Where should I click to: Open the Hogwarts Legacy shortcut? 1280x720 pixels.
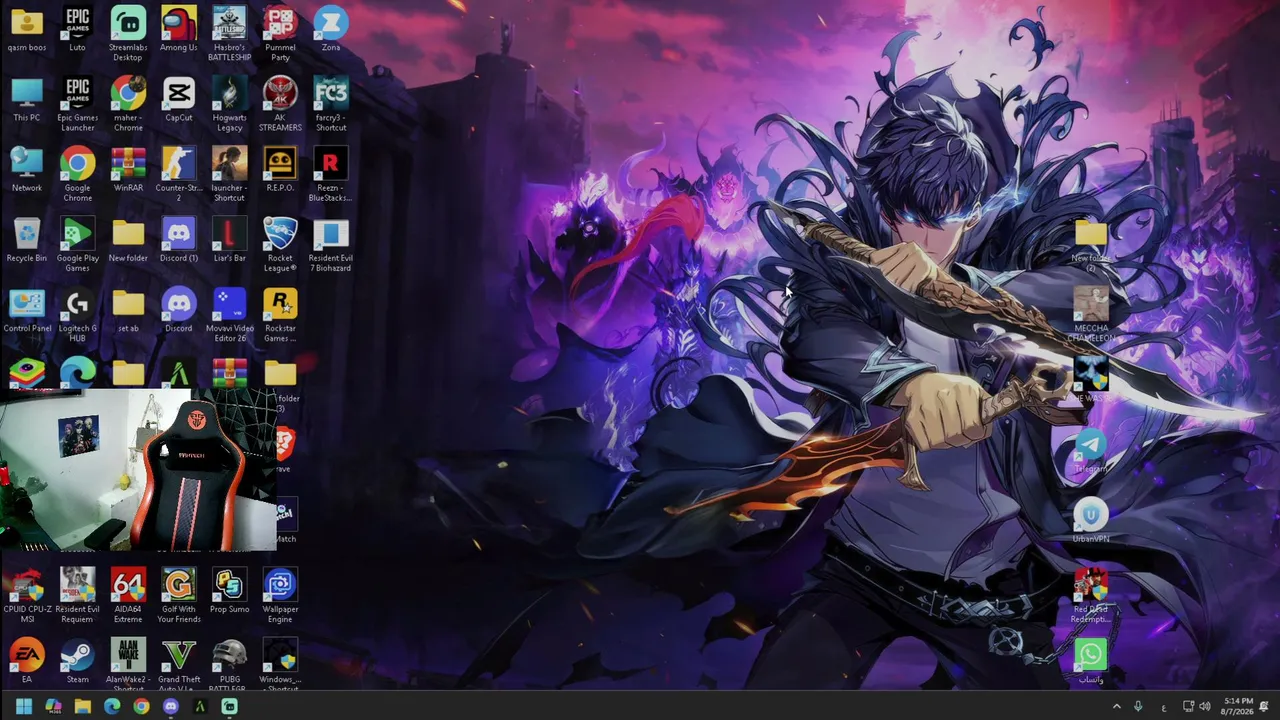pyautogui.click(x=229, y=104)
